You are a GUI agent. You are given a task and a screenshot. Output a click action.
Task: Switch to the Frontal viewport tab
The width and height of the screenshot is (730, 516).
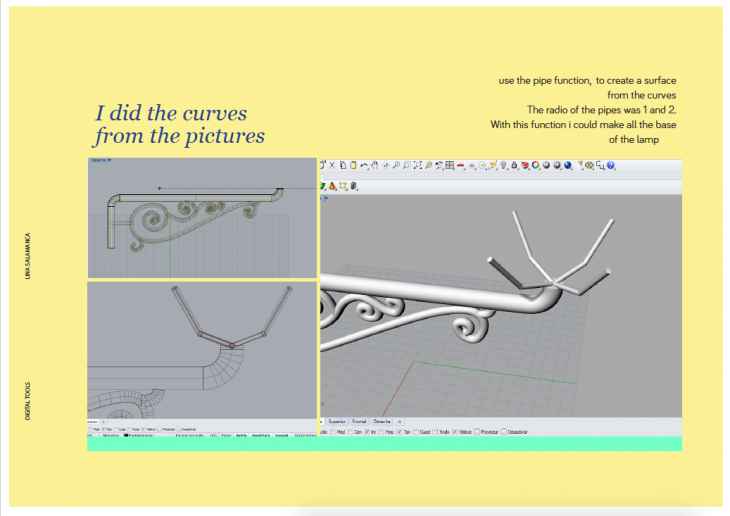[x=360, y=422]
